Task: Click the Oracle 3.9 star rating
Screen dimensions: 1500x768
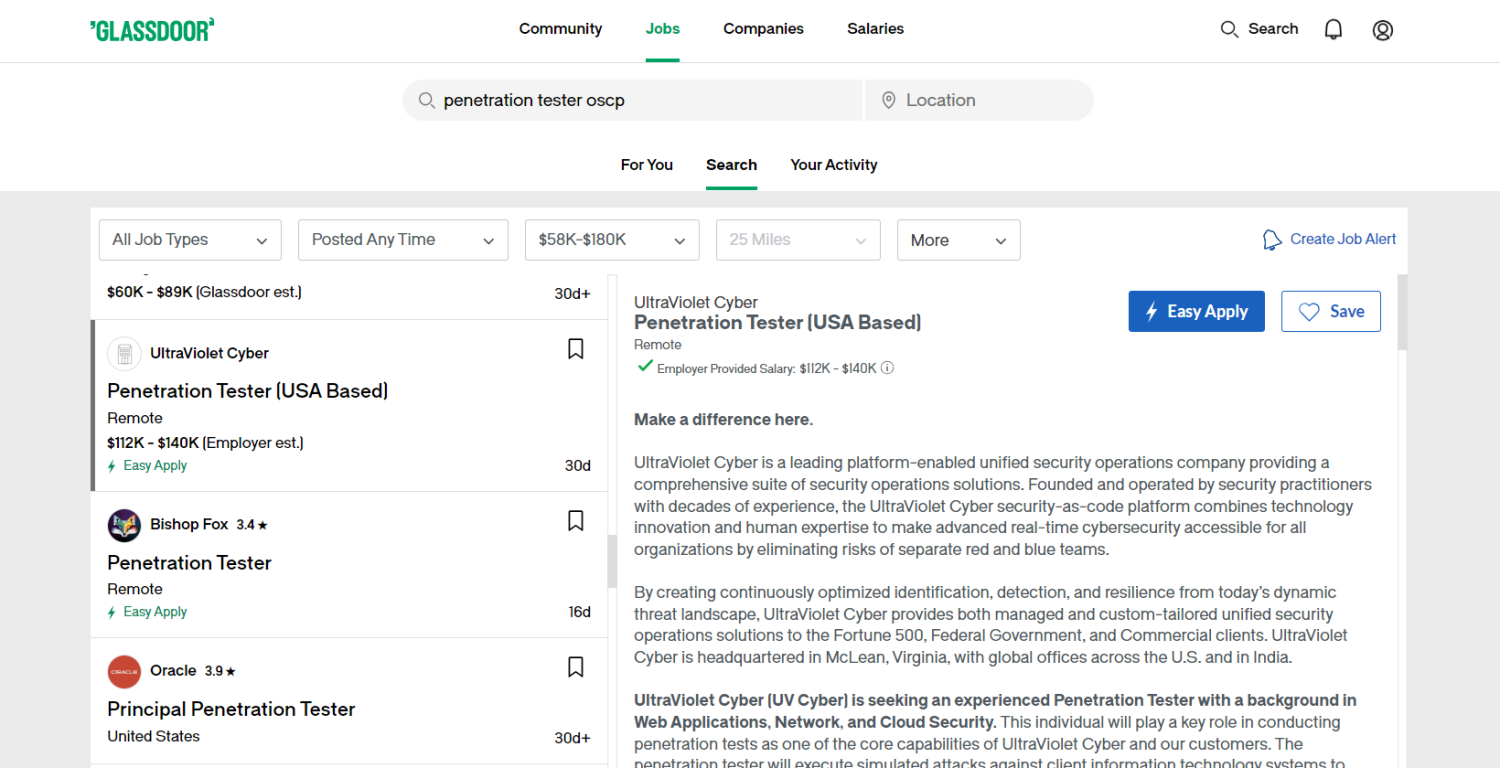Action: click(220, 671)
